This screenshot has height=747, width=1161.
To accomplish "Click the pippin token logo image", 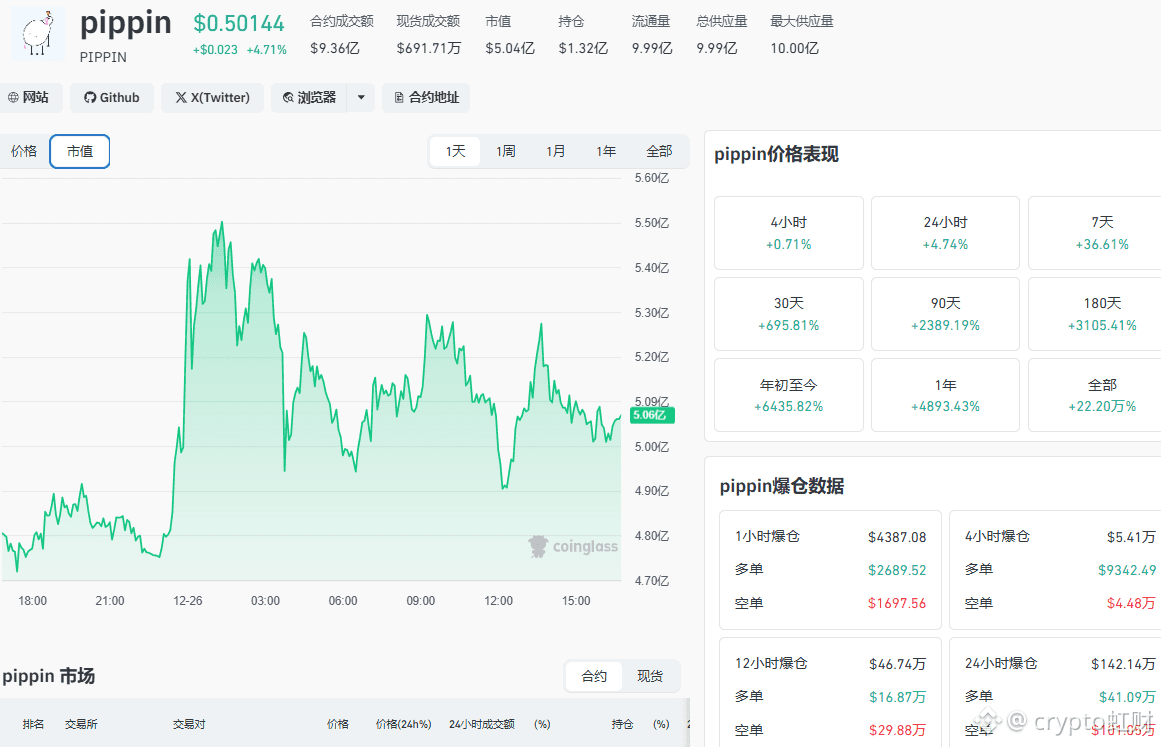I will pos(37,33).
